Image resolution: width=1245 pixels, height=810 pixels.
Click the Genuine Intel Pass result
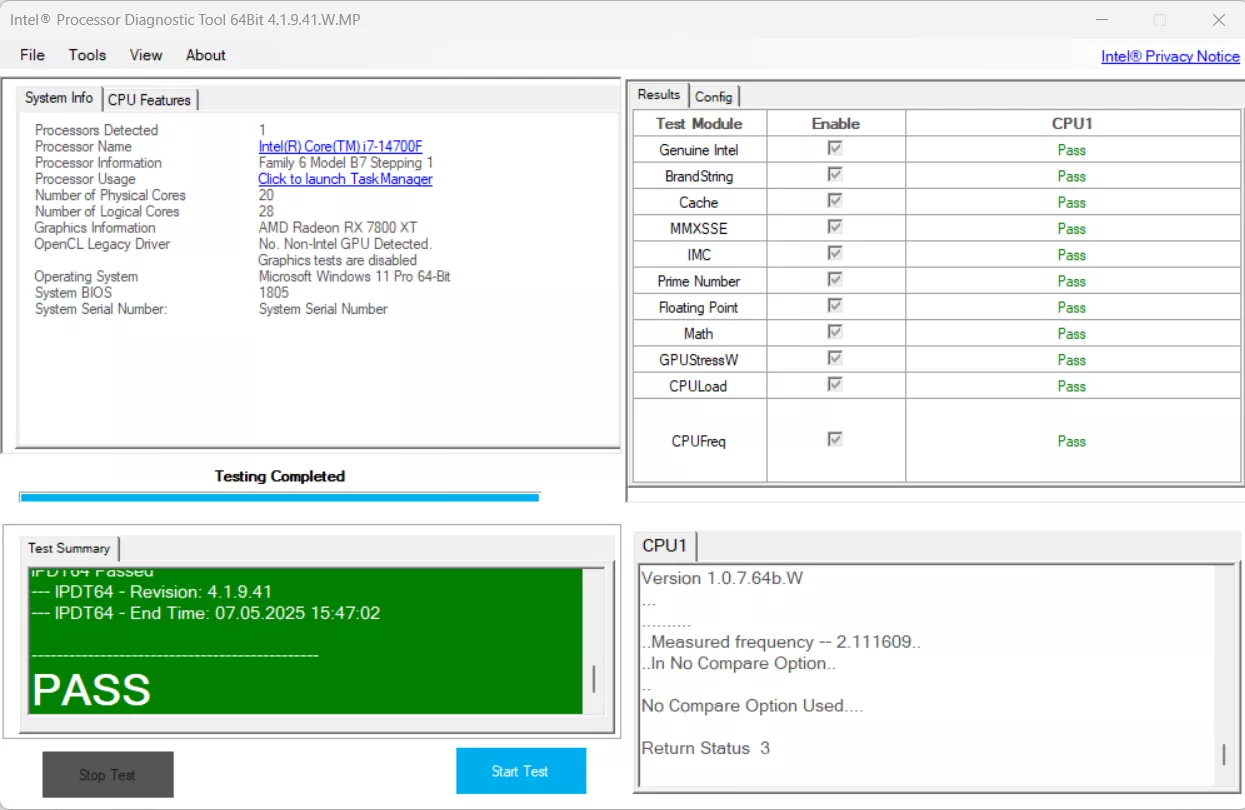pos(1071,150)
